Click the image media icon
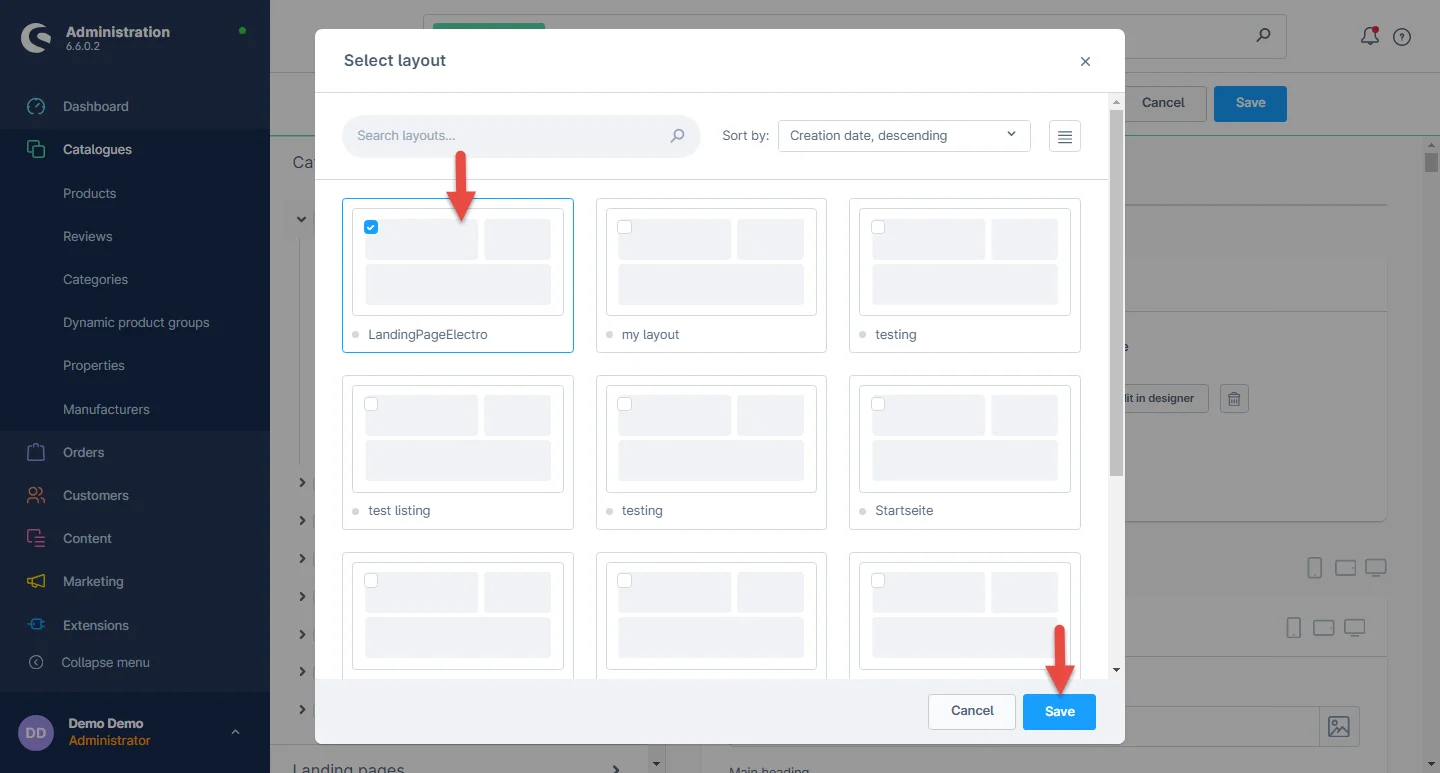 click(x=1339, y=727)
